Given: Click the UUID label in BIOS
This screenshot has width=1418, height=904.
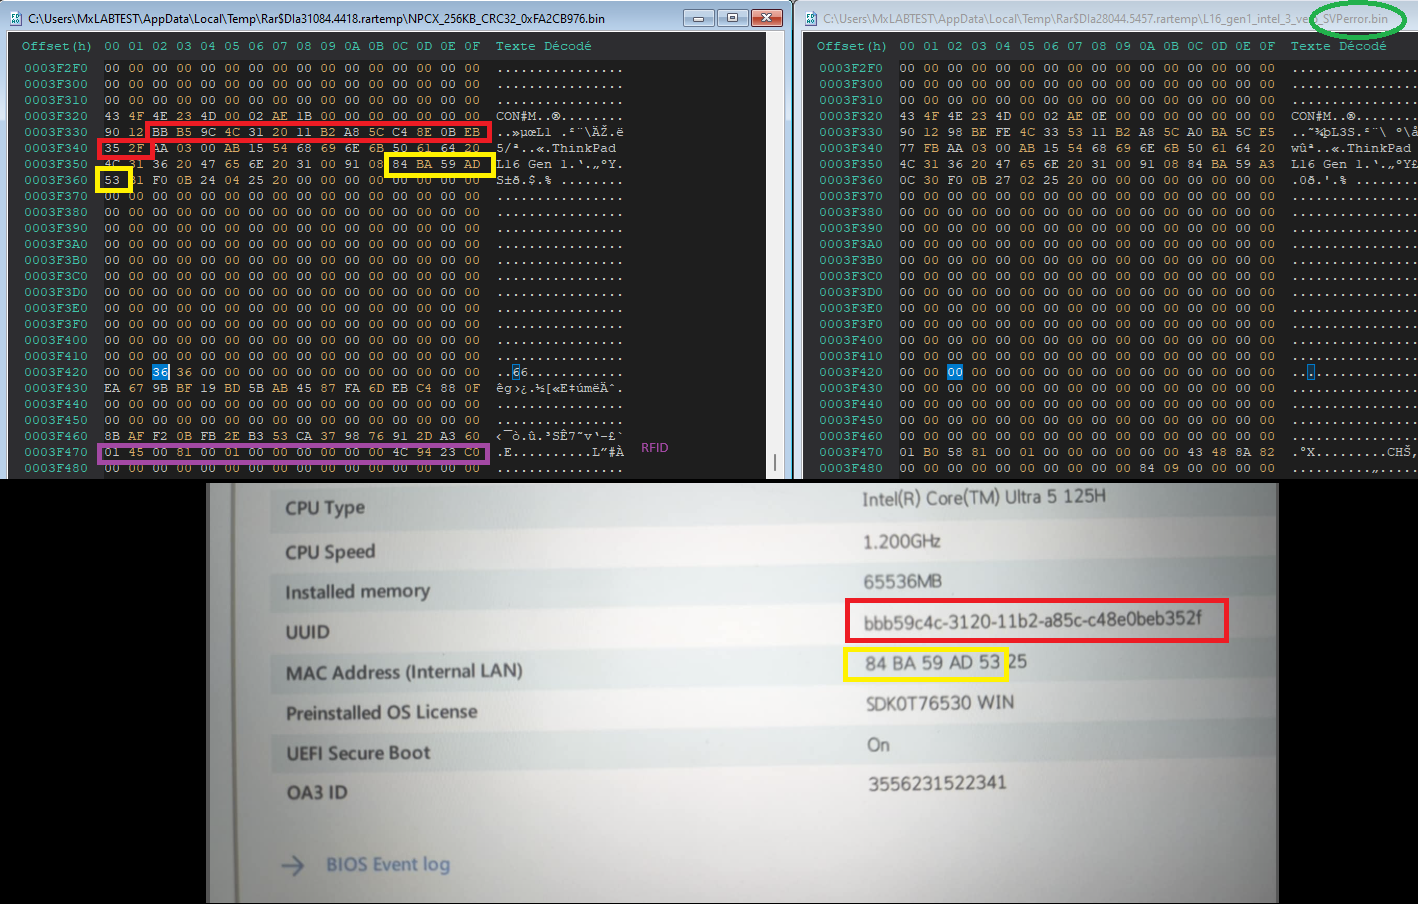Looking at the screenshot, I should click(307, 632).
